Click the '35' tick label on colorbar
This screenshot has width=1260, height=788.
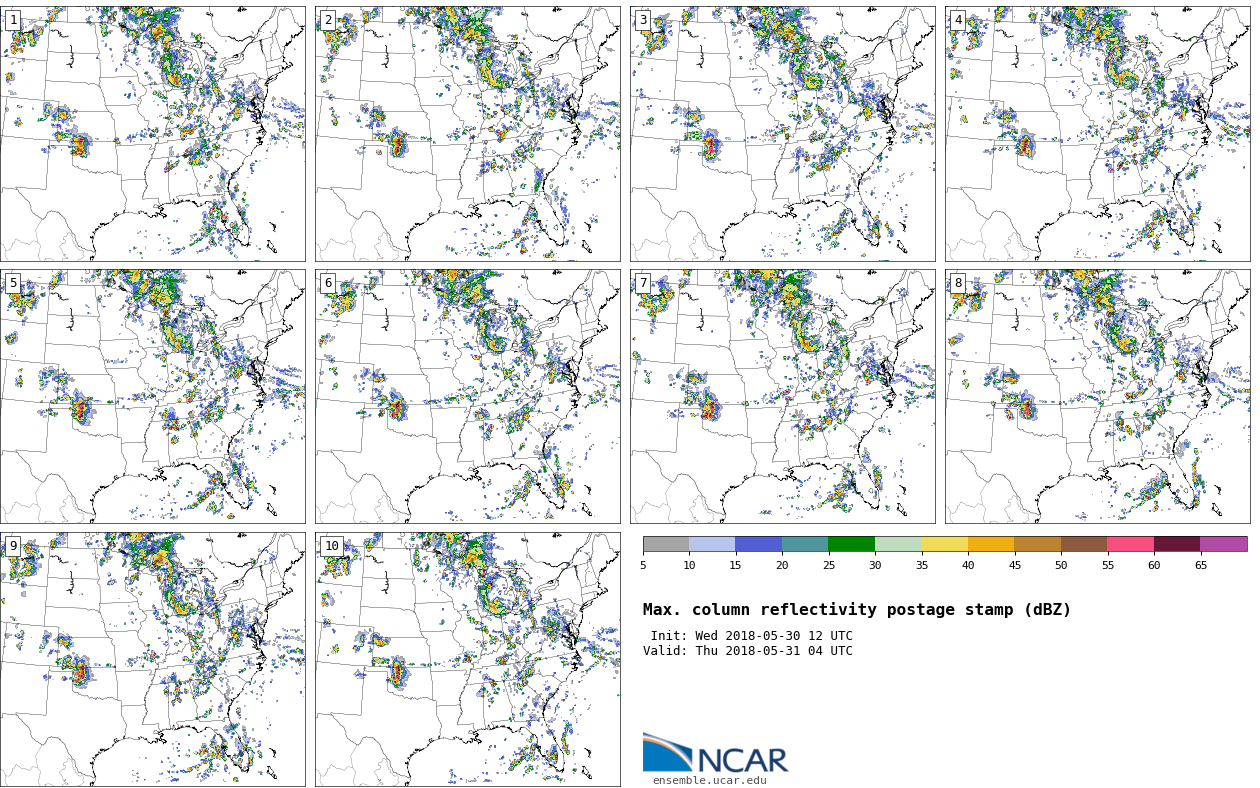pos(921,566)
